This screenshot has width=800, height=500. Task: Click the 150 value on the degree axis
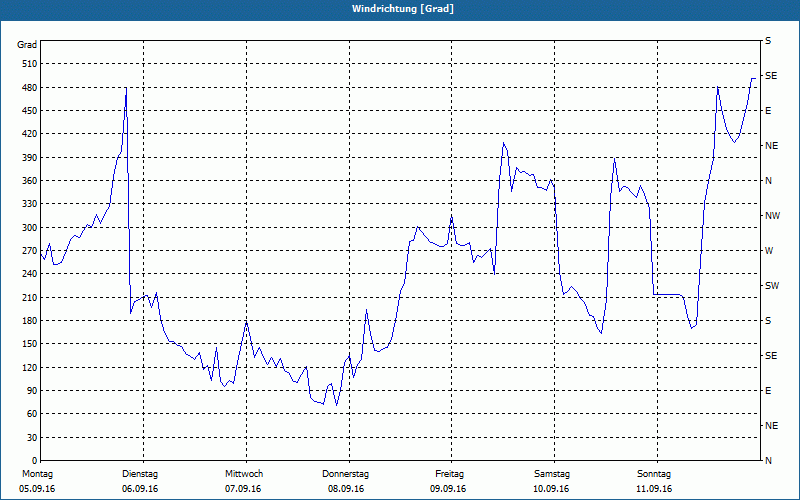(30, 344)
